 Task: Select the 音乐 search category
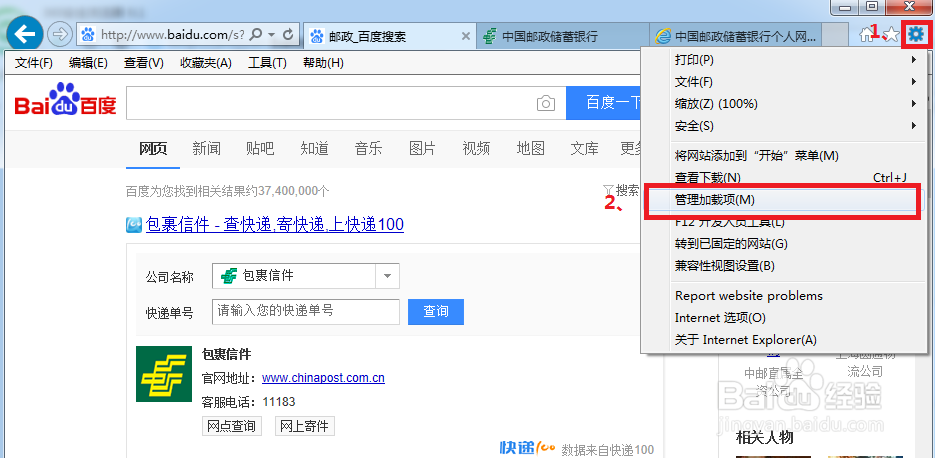(x=369, y=148)
